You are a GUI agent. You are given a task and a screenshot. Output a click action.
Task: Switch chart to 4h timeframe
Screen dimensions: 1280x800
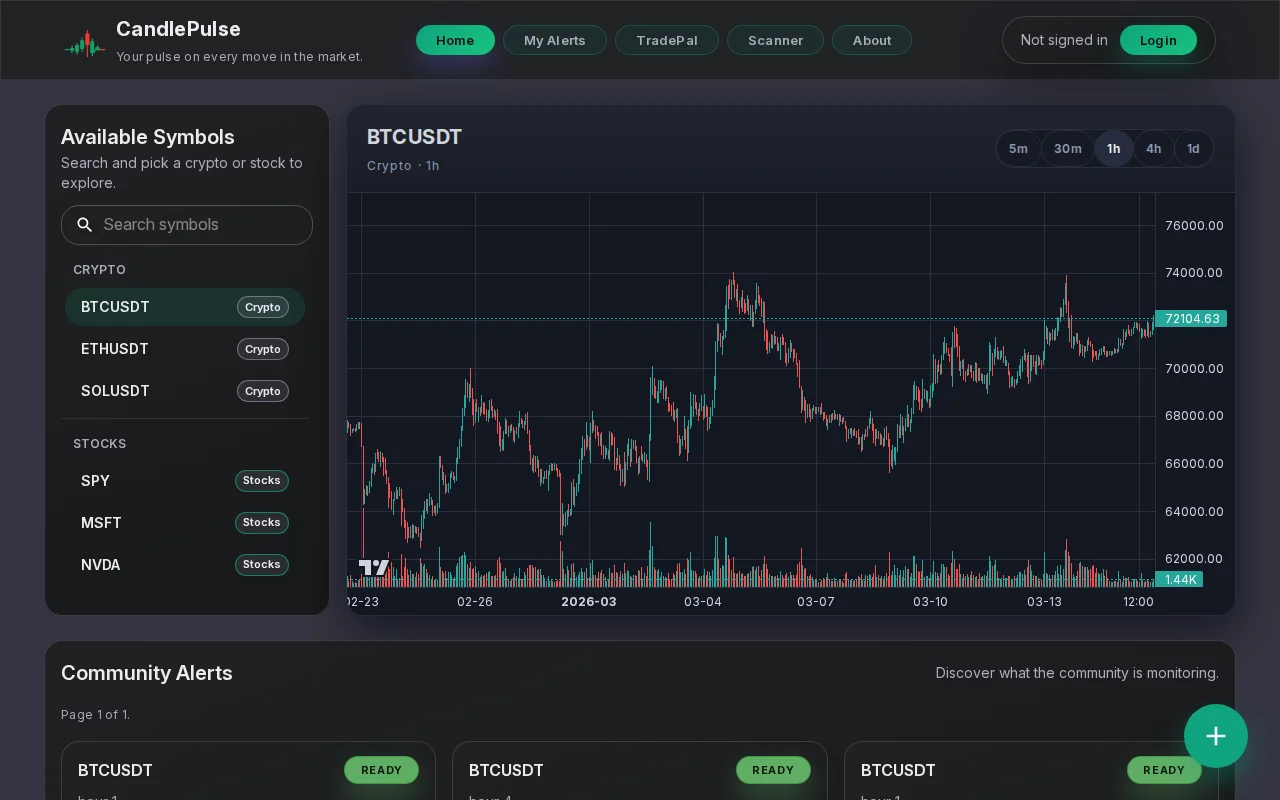(x=1154, y=148)
